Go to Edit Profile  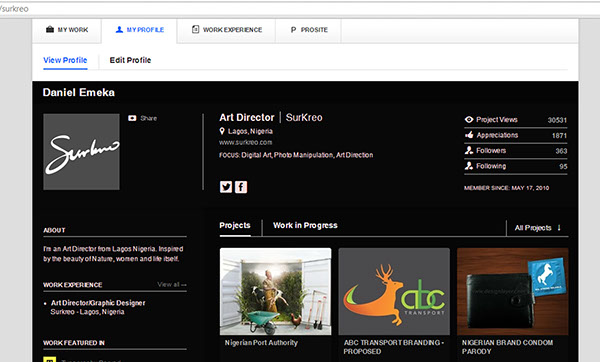tap(130, 60)
